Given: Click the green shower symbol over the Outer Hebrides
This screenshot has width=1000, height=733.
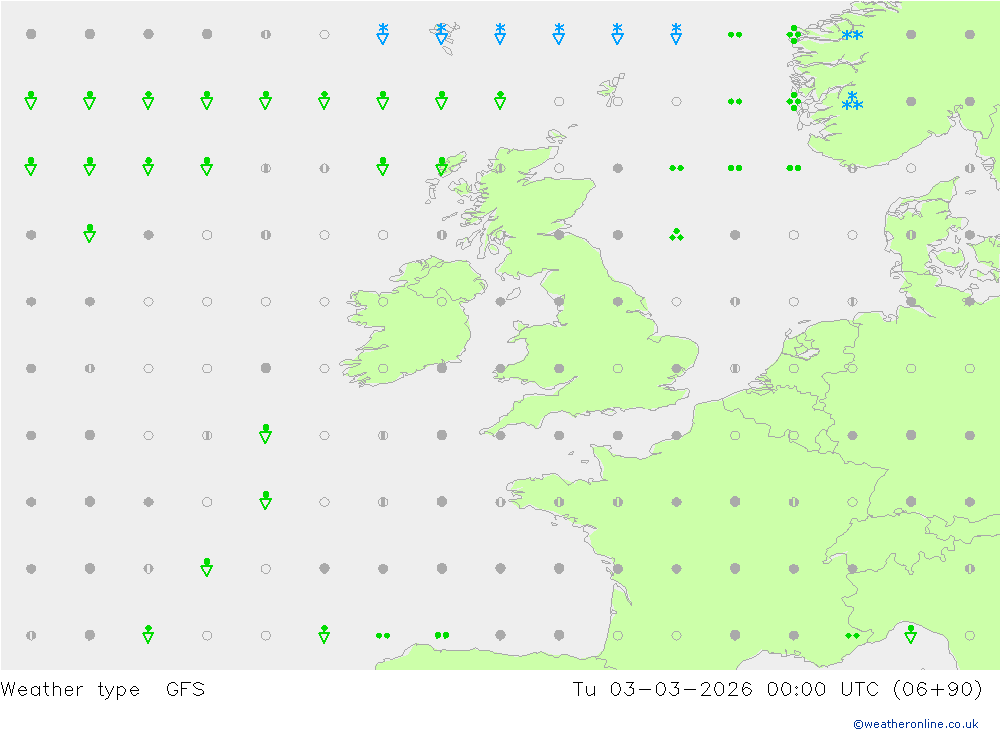Looking at the screenshot, I should click(x=441, y=167).
